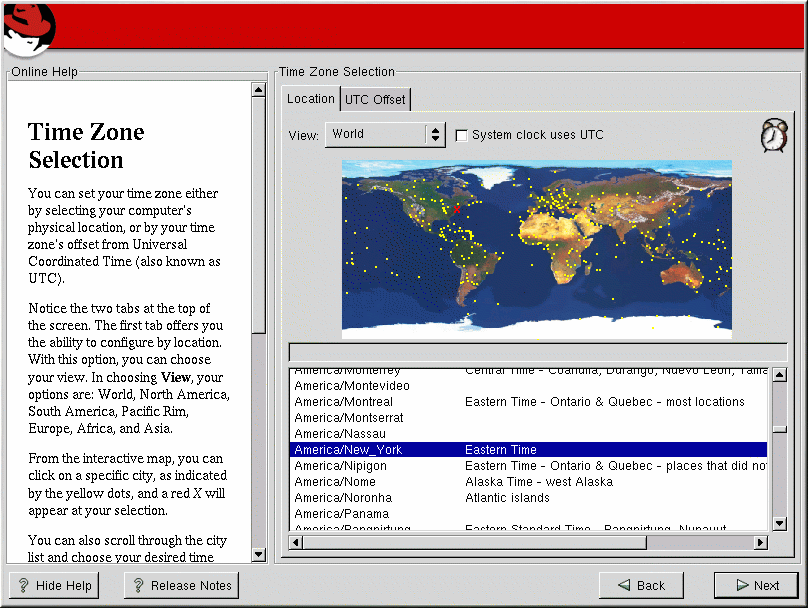Open the Release Notes
The height and width of the screenshot is (608, 808).
click(x=181, y=585)
